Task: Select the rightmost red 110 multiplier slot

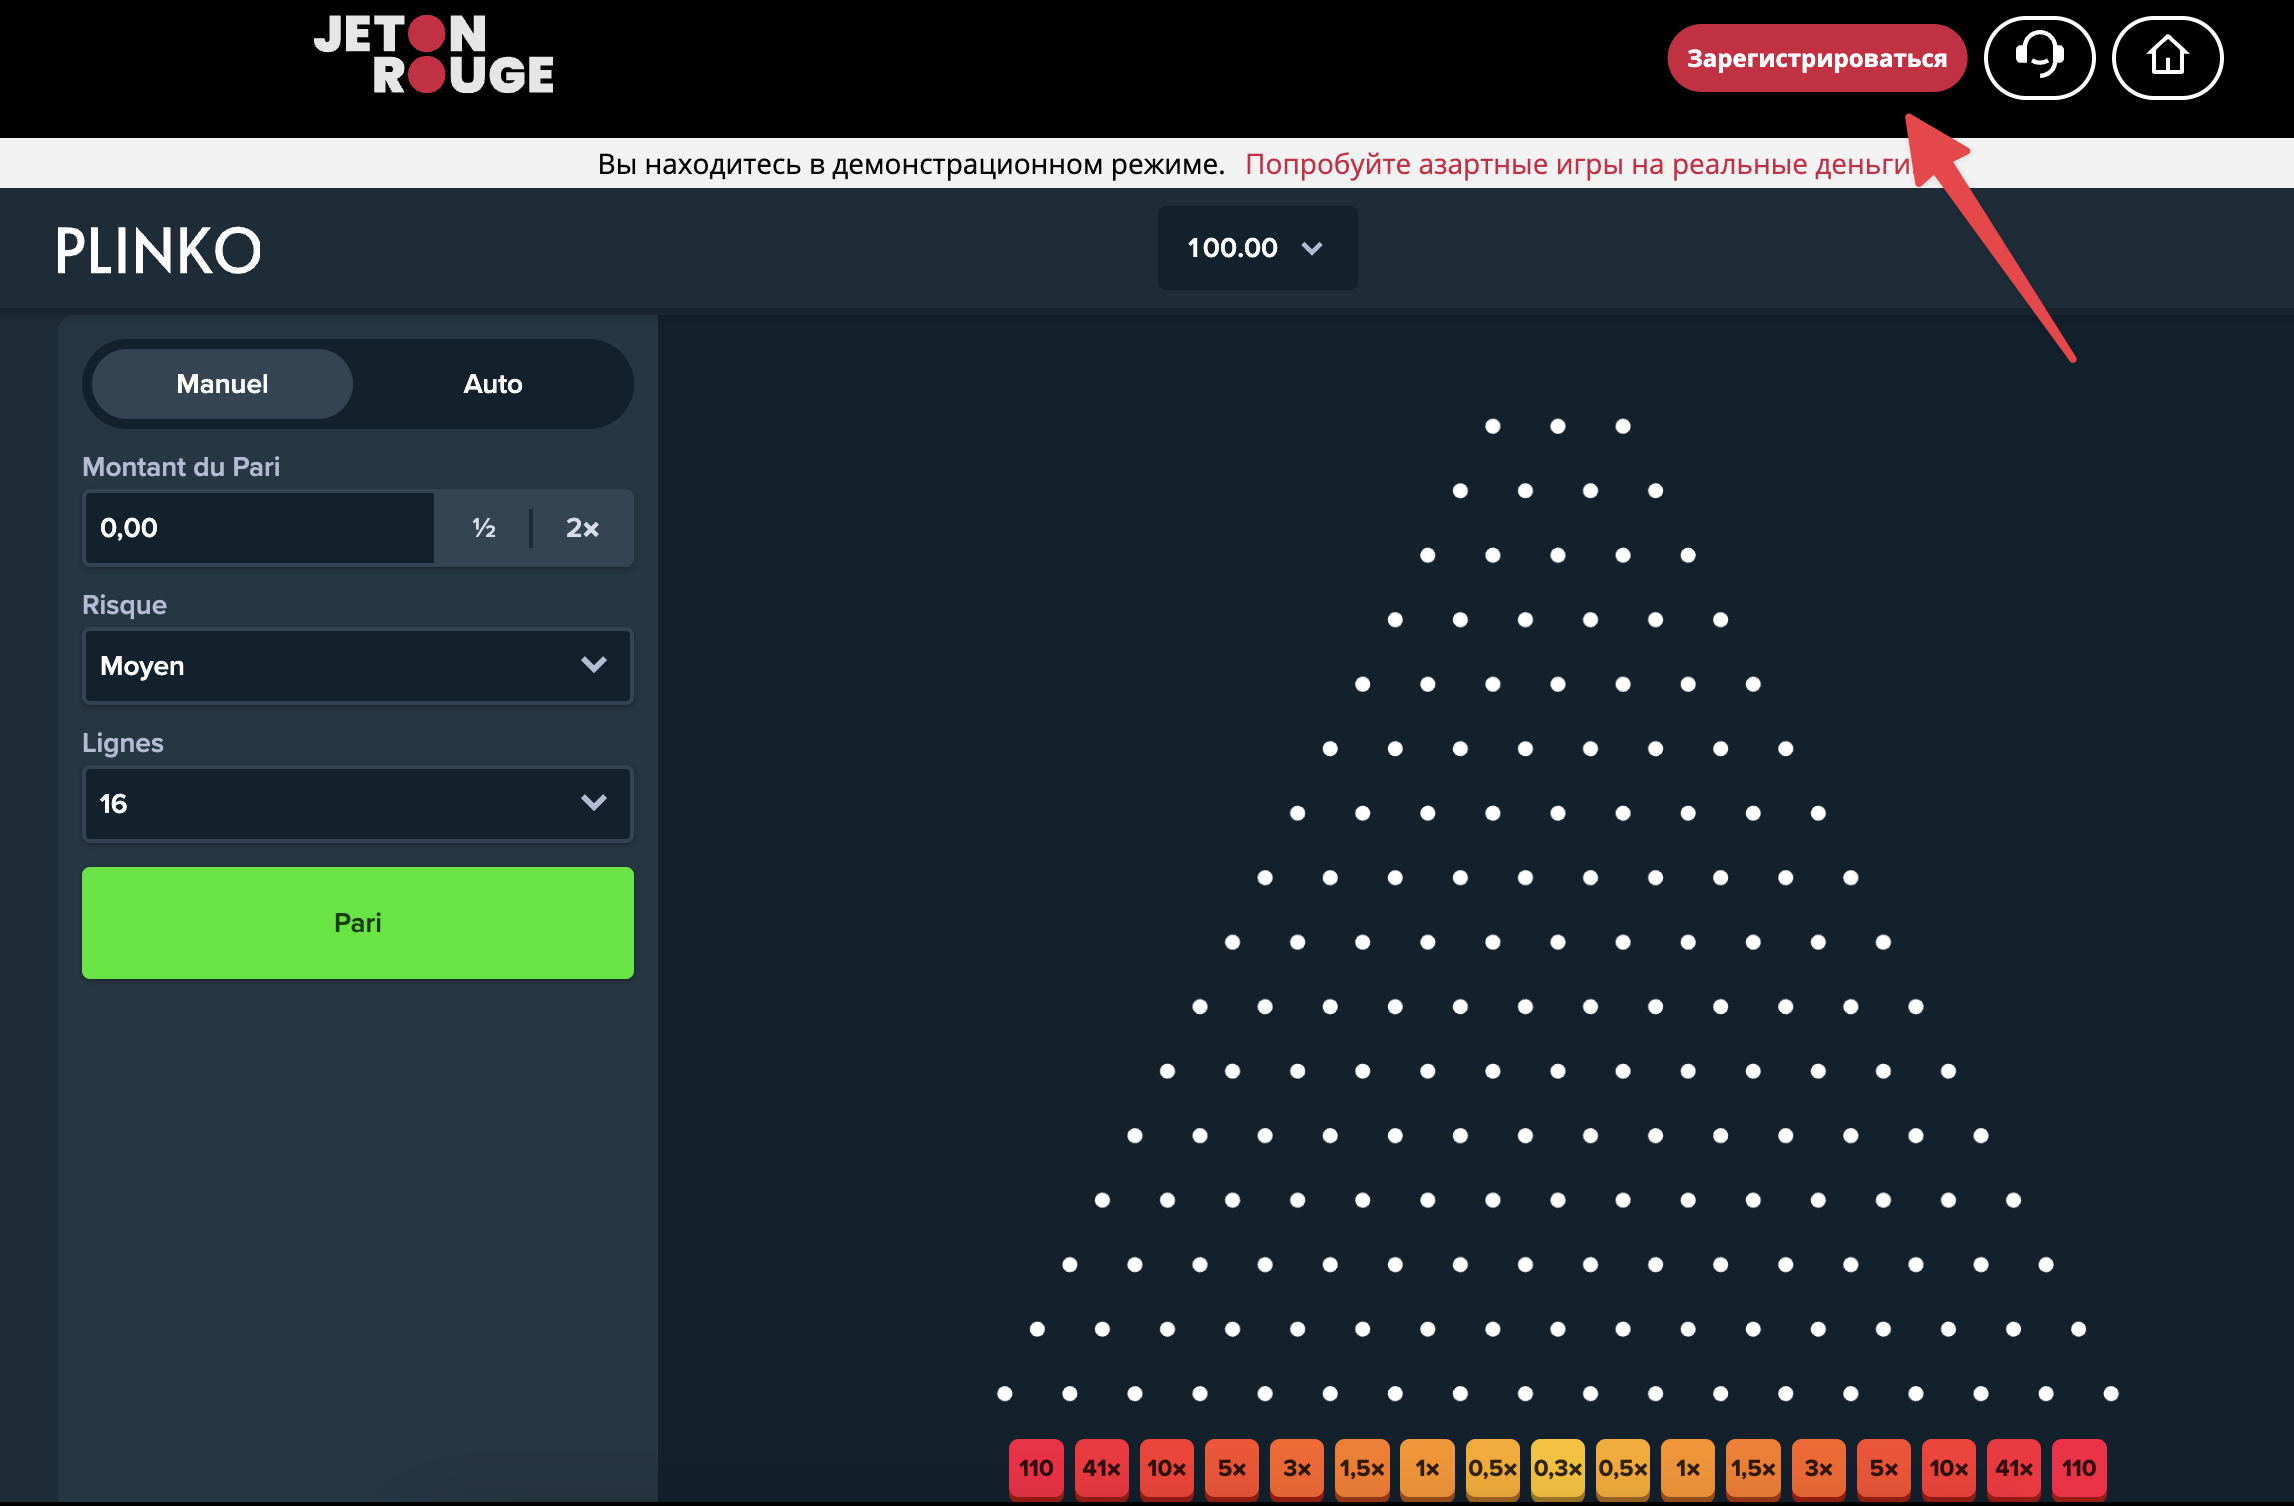Action: click(x=2079, y=1468)
